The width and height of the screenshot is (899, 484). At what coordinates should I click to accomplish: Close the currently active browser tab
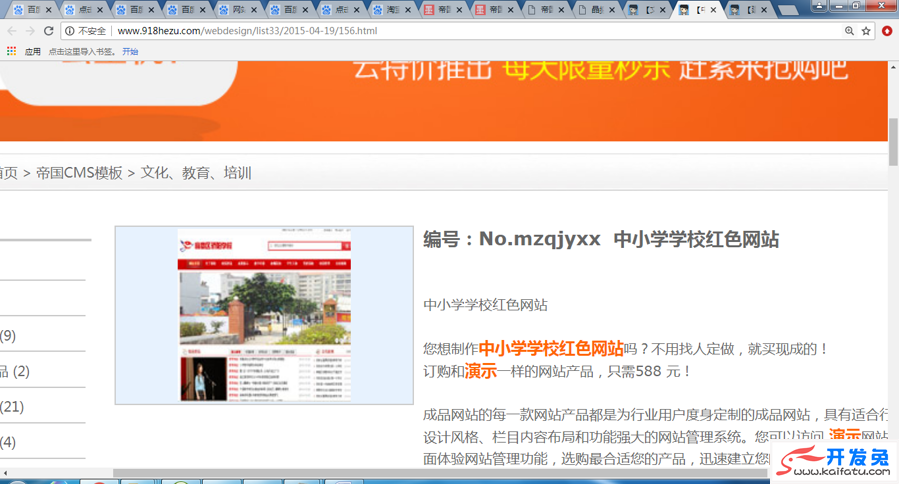[x=713, y=10]
